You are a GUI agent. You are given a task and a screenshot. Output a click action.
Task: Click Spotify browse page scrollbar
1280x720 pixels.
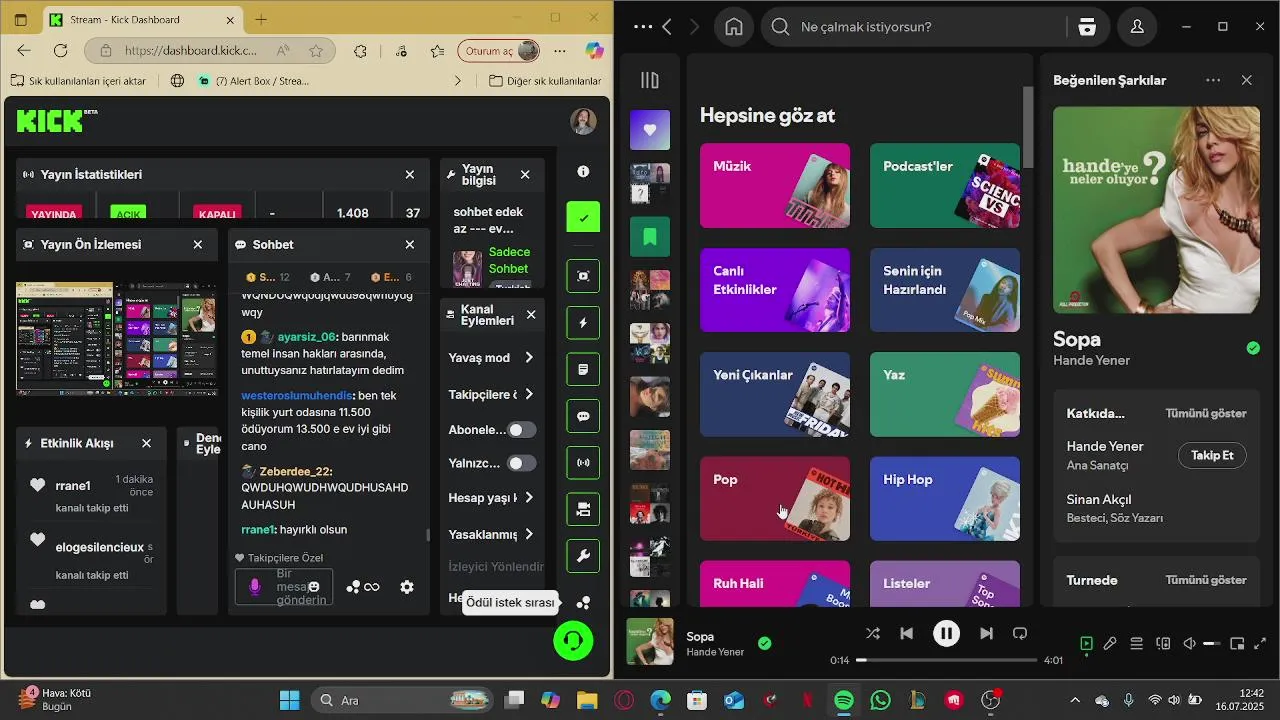tap(1028, 127)
